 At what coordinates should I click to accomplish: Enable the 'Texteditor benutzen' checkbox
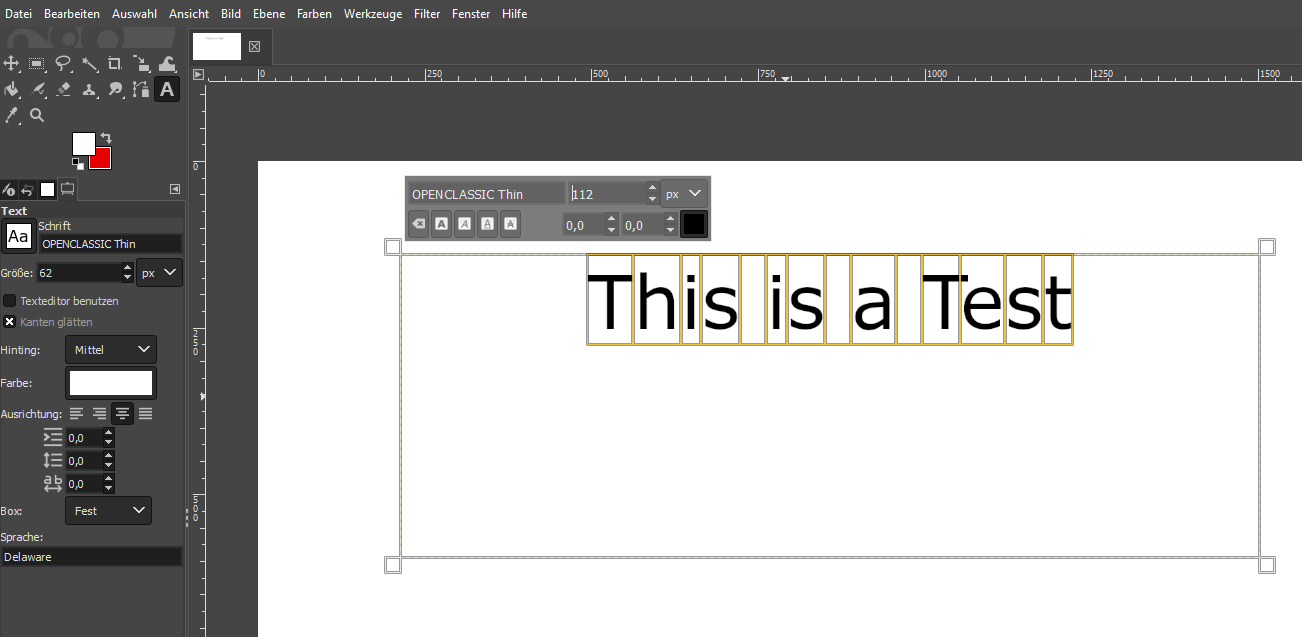click(10, 301)
